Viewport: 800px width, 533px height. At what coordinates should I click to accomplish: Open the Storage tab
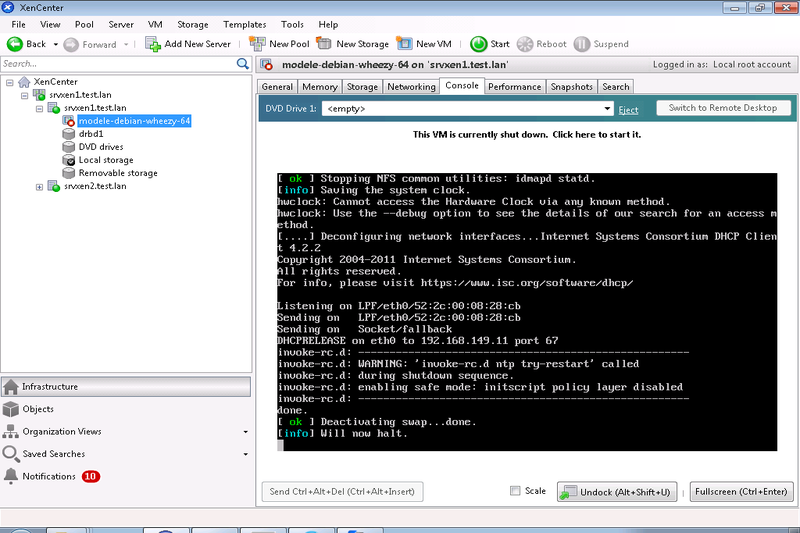tap(362, 87)
